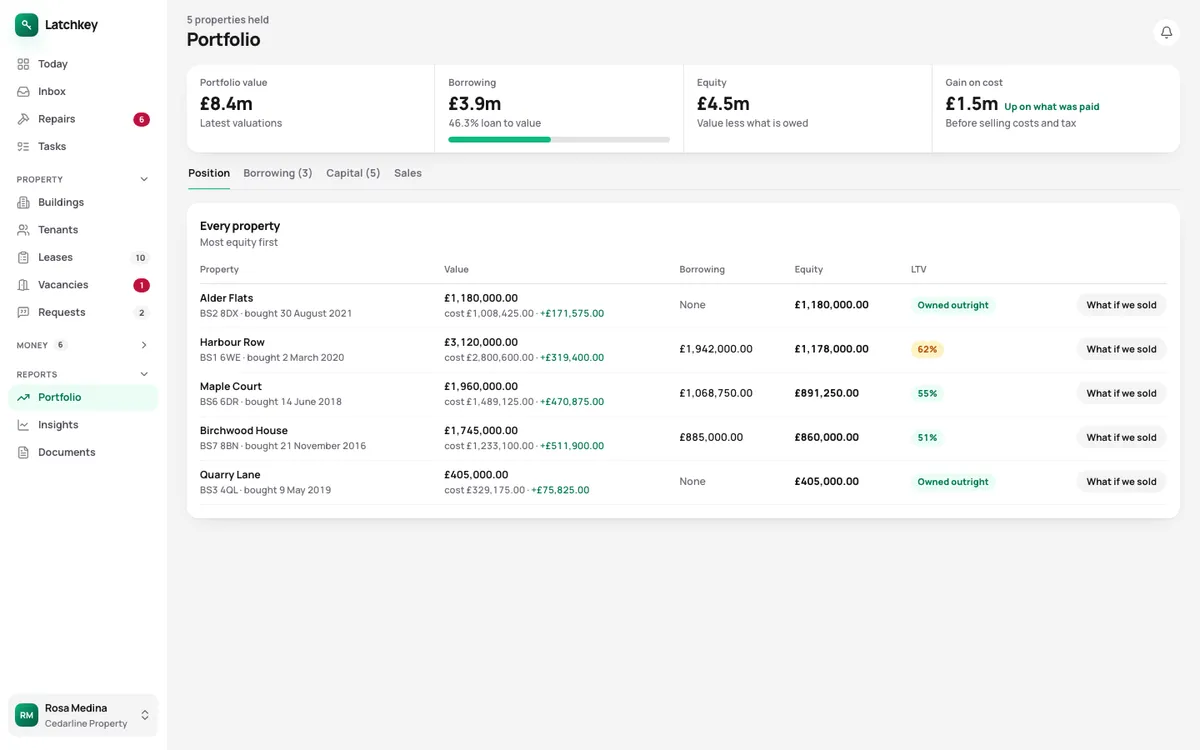Switch to the Borrowing (3) tab
This screenshot has height=750, width=1200.
click(x=278, y=173)
